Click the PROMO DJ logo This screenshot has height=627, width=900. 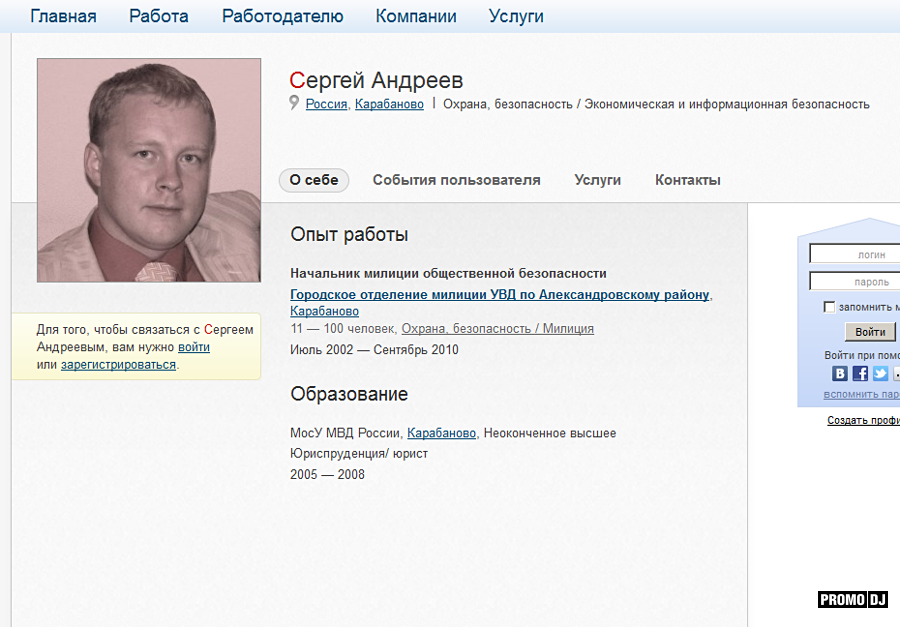pyautogui.click(x=853, y=600)
